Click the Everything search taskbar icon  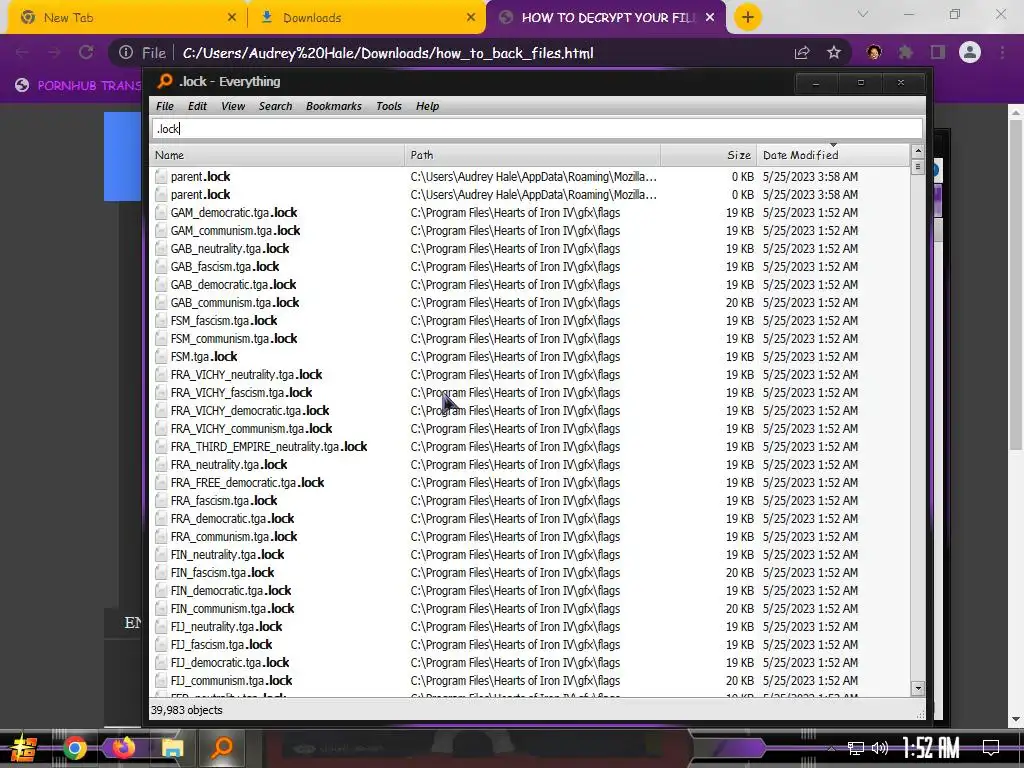point(222,747)
